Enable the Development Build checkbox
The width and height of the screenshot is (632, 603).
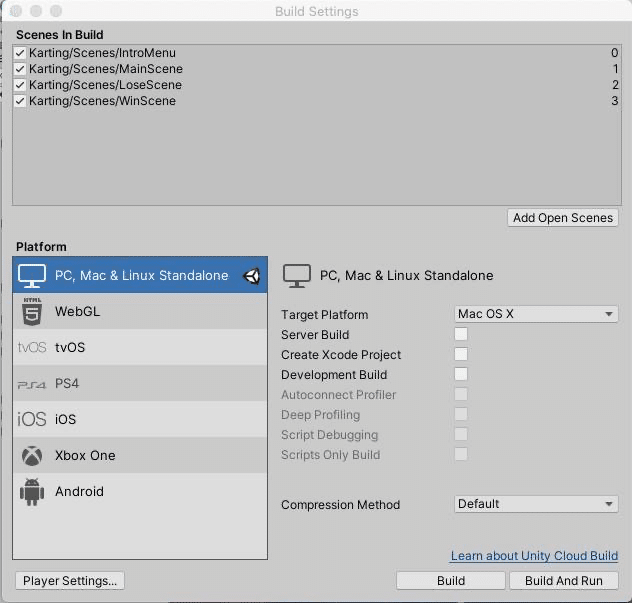[461, 374]
